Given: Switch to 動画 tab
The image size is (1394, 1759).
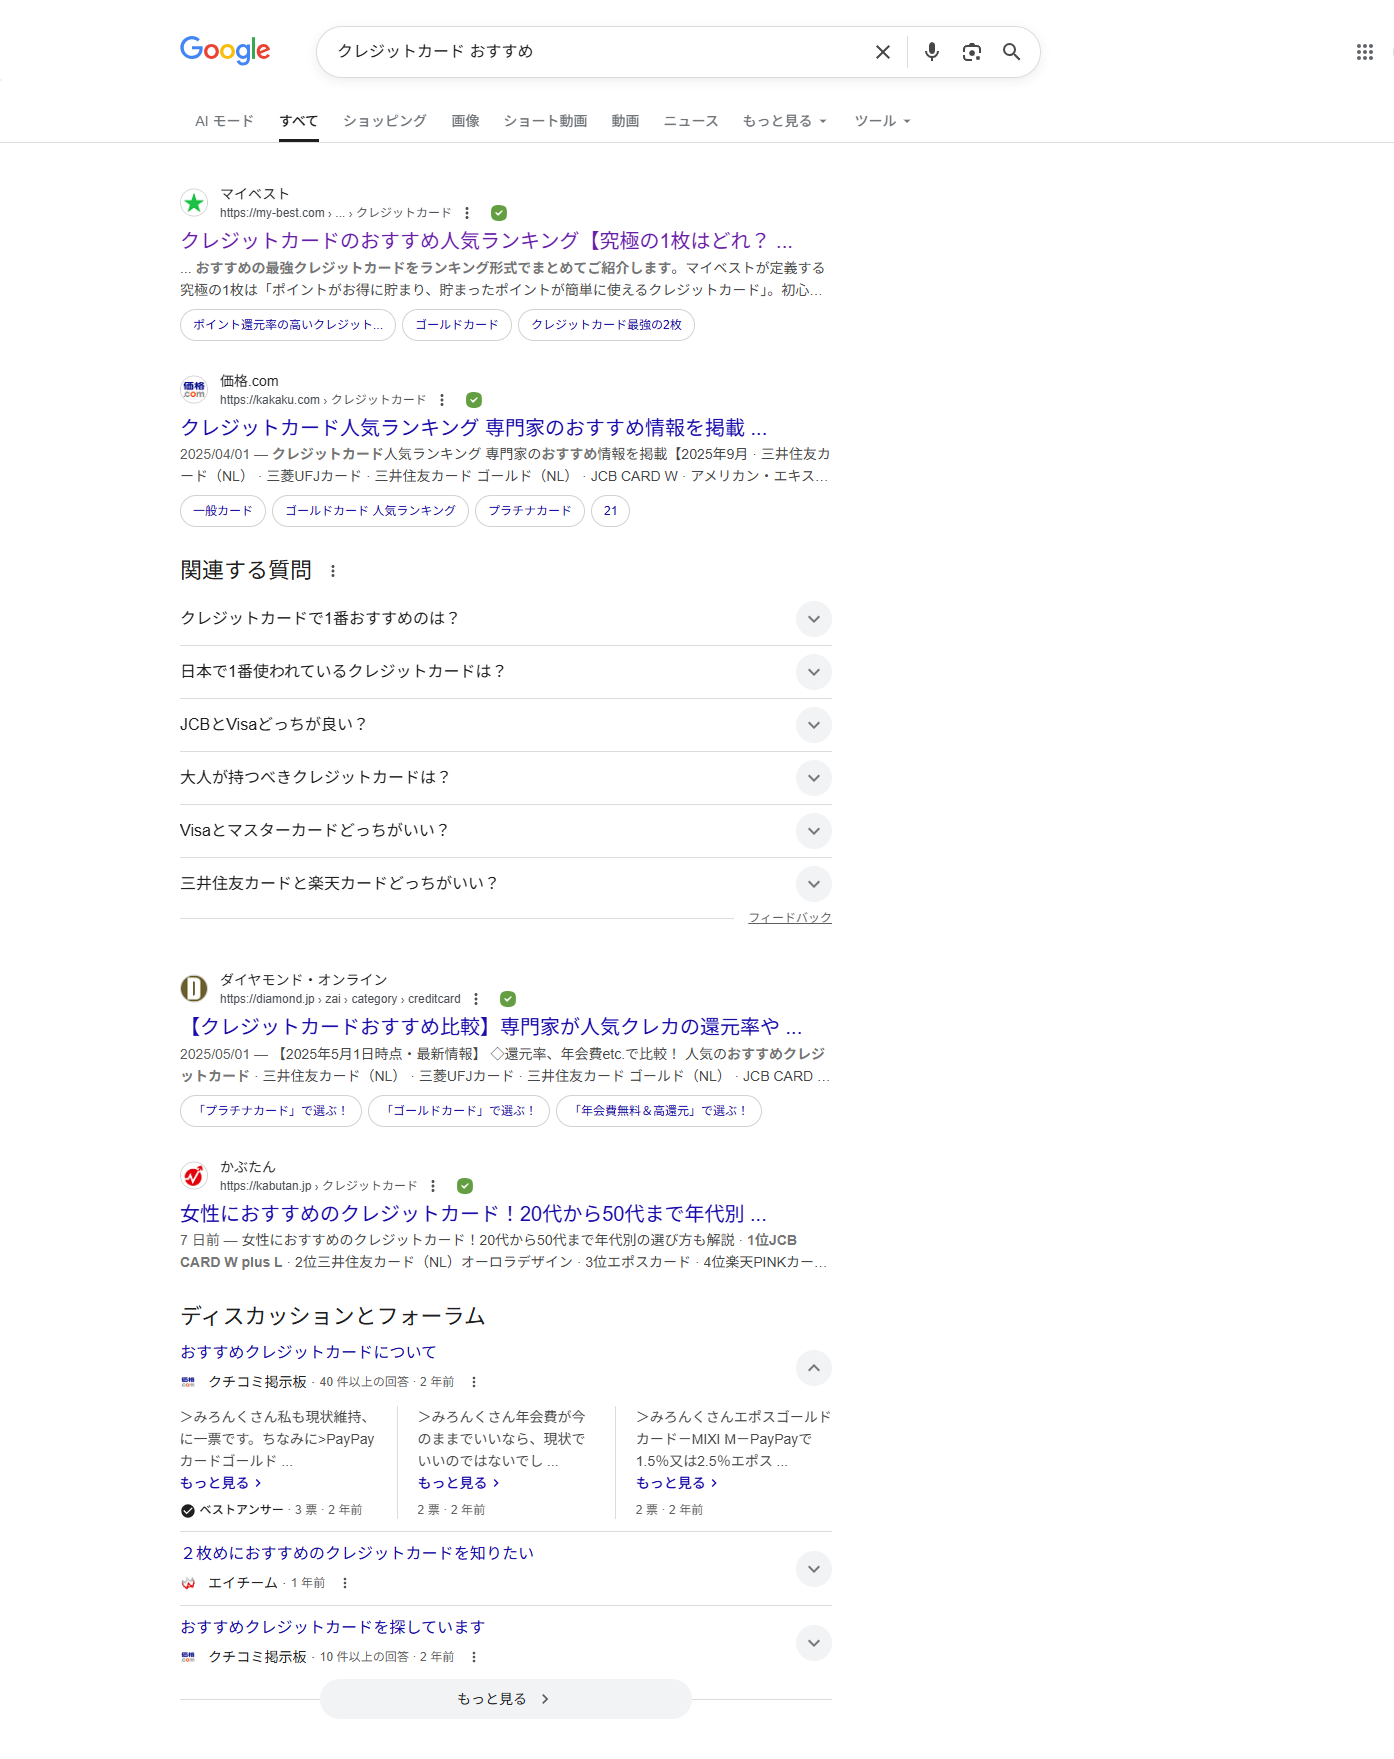Looking at the screenshot, I should pos(625,121).
